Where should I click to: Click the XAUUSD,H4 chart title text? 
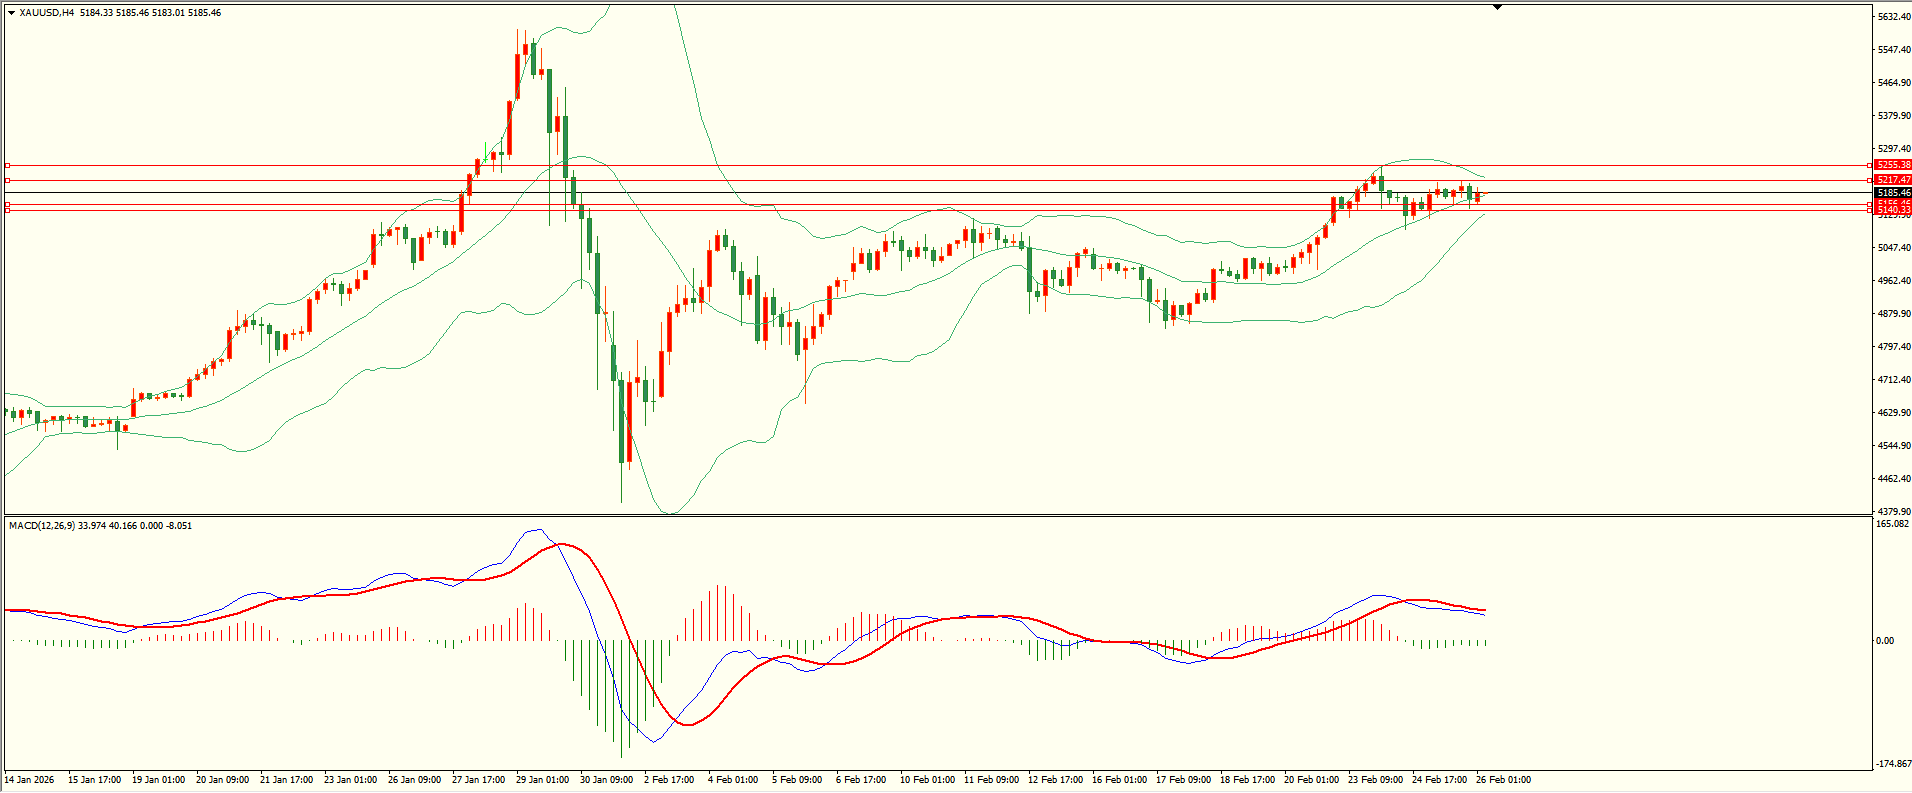point(47,13)
